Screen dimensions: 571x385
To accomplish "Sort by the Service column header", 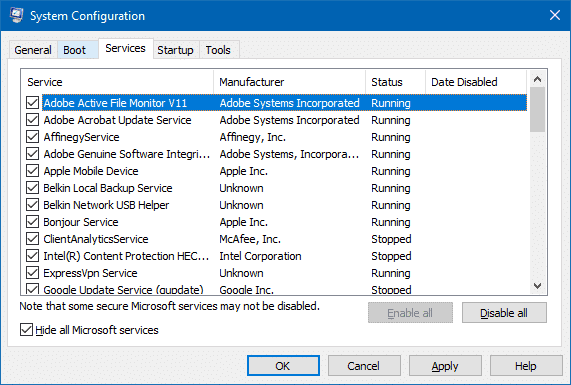I will [x=117, y=82].
